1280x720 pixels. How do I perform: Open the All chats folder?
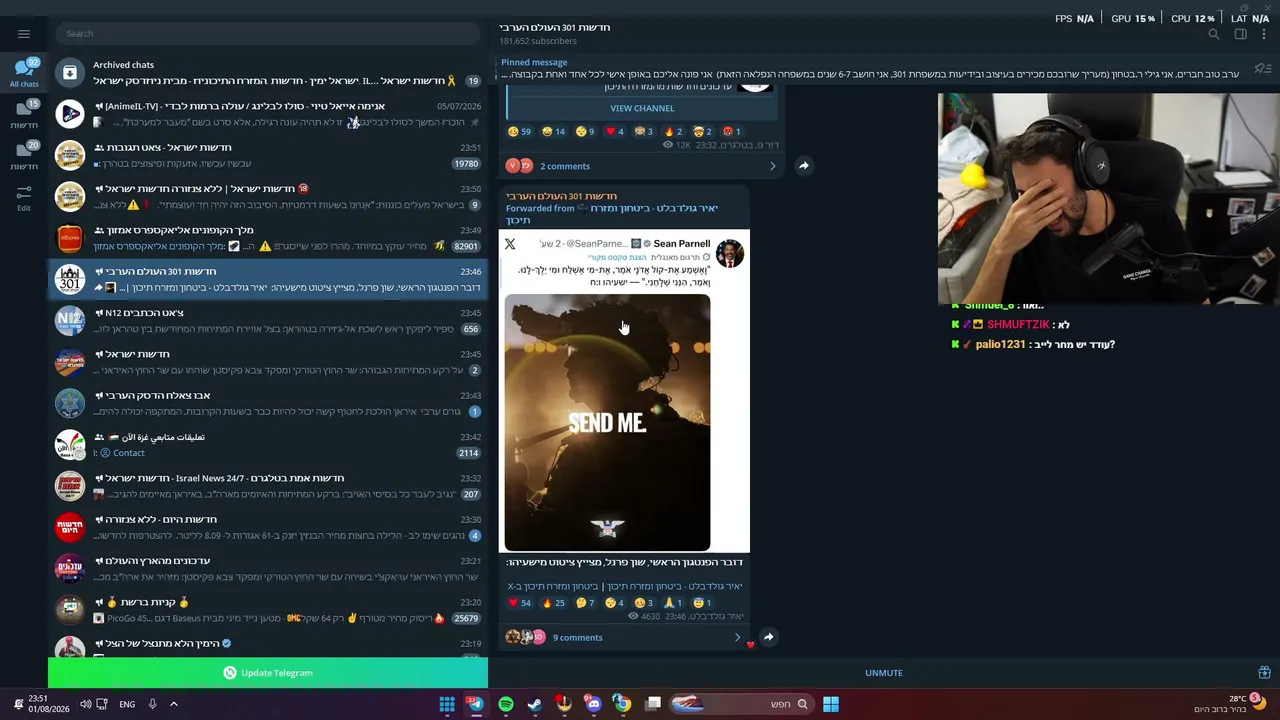[24, 72]
